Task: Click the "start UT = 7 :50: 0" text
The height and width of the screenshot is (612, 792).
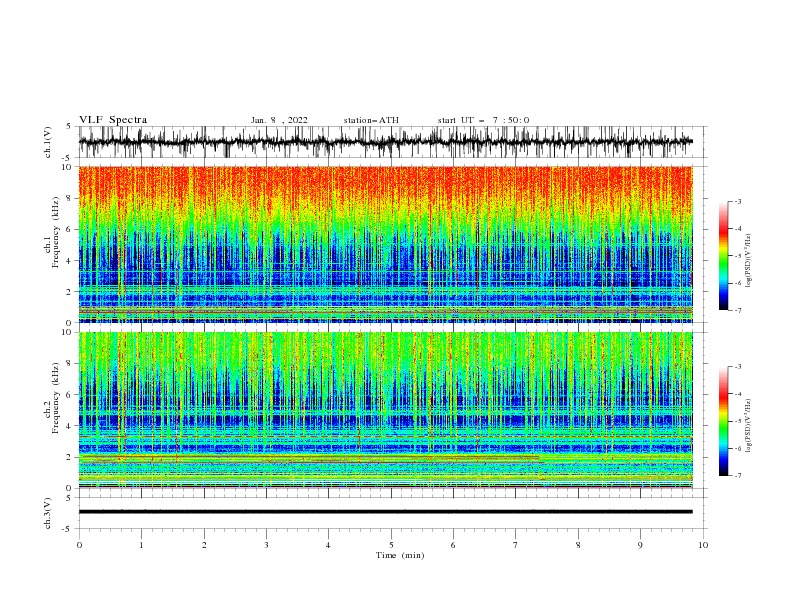Action: click(483, 120)
